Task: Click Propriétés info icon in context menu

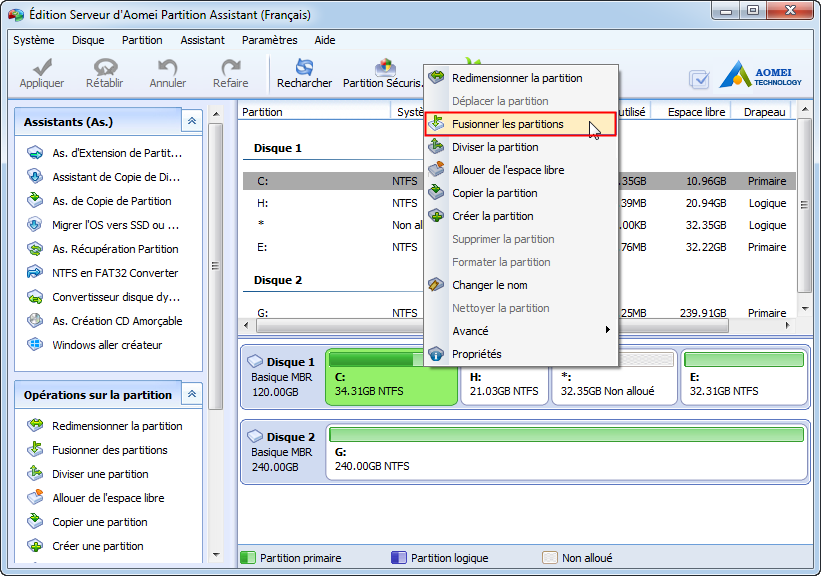Action: (x=436, y=354)
